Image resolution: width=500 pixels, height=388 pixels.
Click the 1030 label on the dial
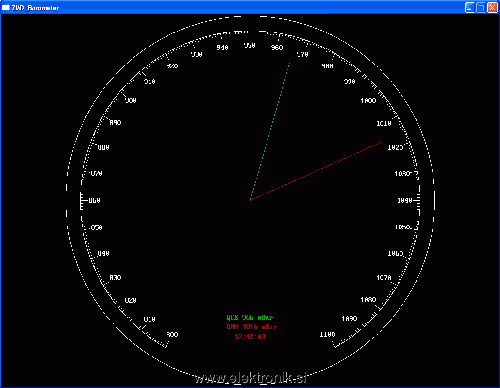pyautogui.click(x=402, y=174)
